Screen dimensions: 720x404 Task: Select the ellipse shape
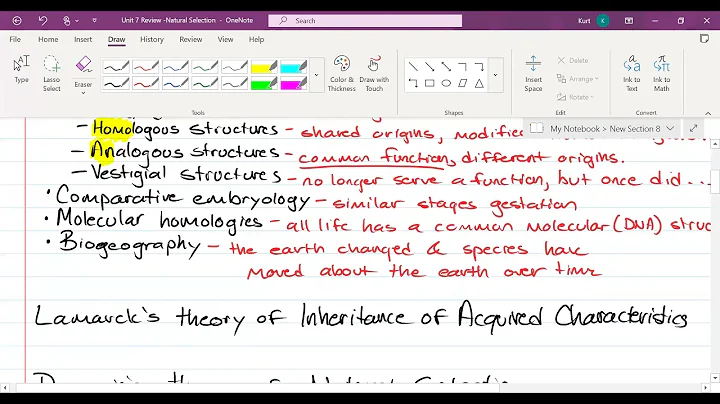pos(446,84)
